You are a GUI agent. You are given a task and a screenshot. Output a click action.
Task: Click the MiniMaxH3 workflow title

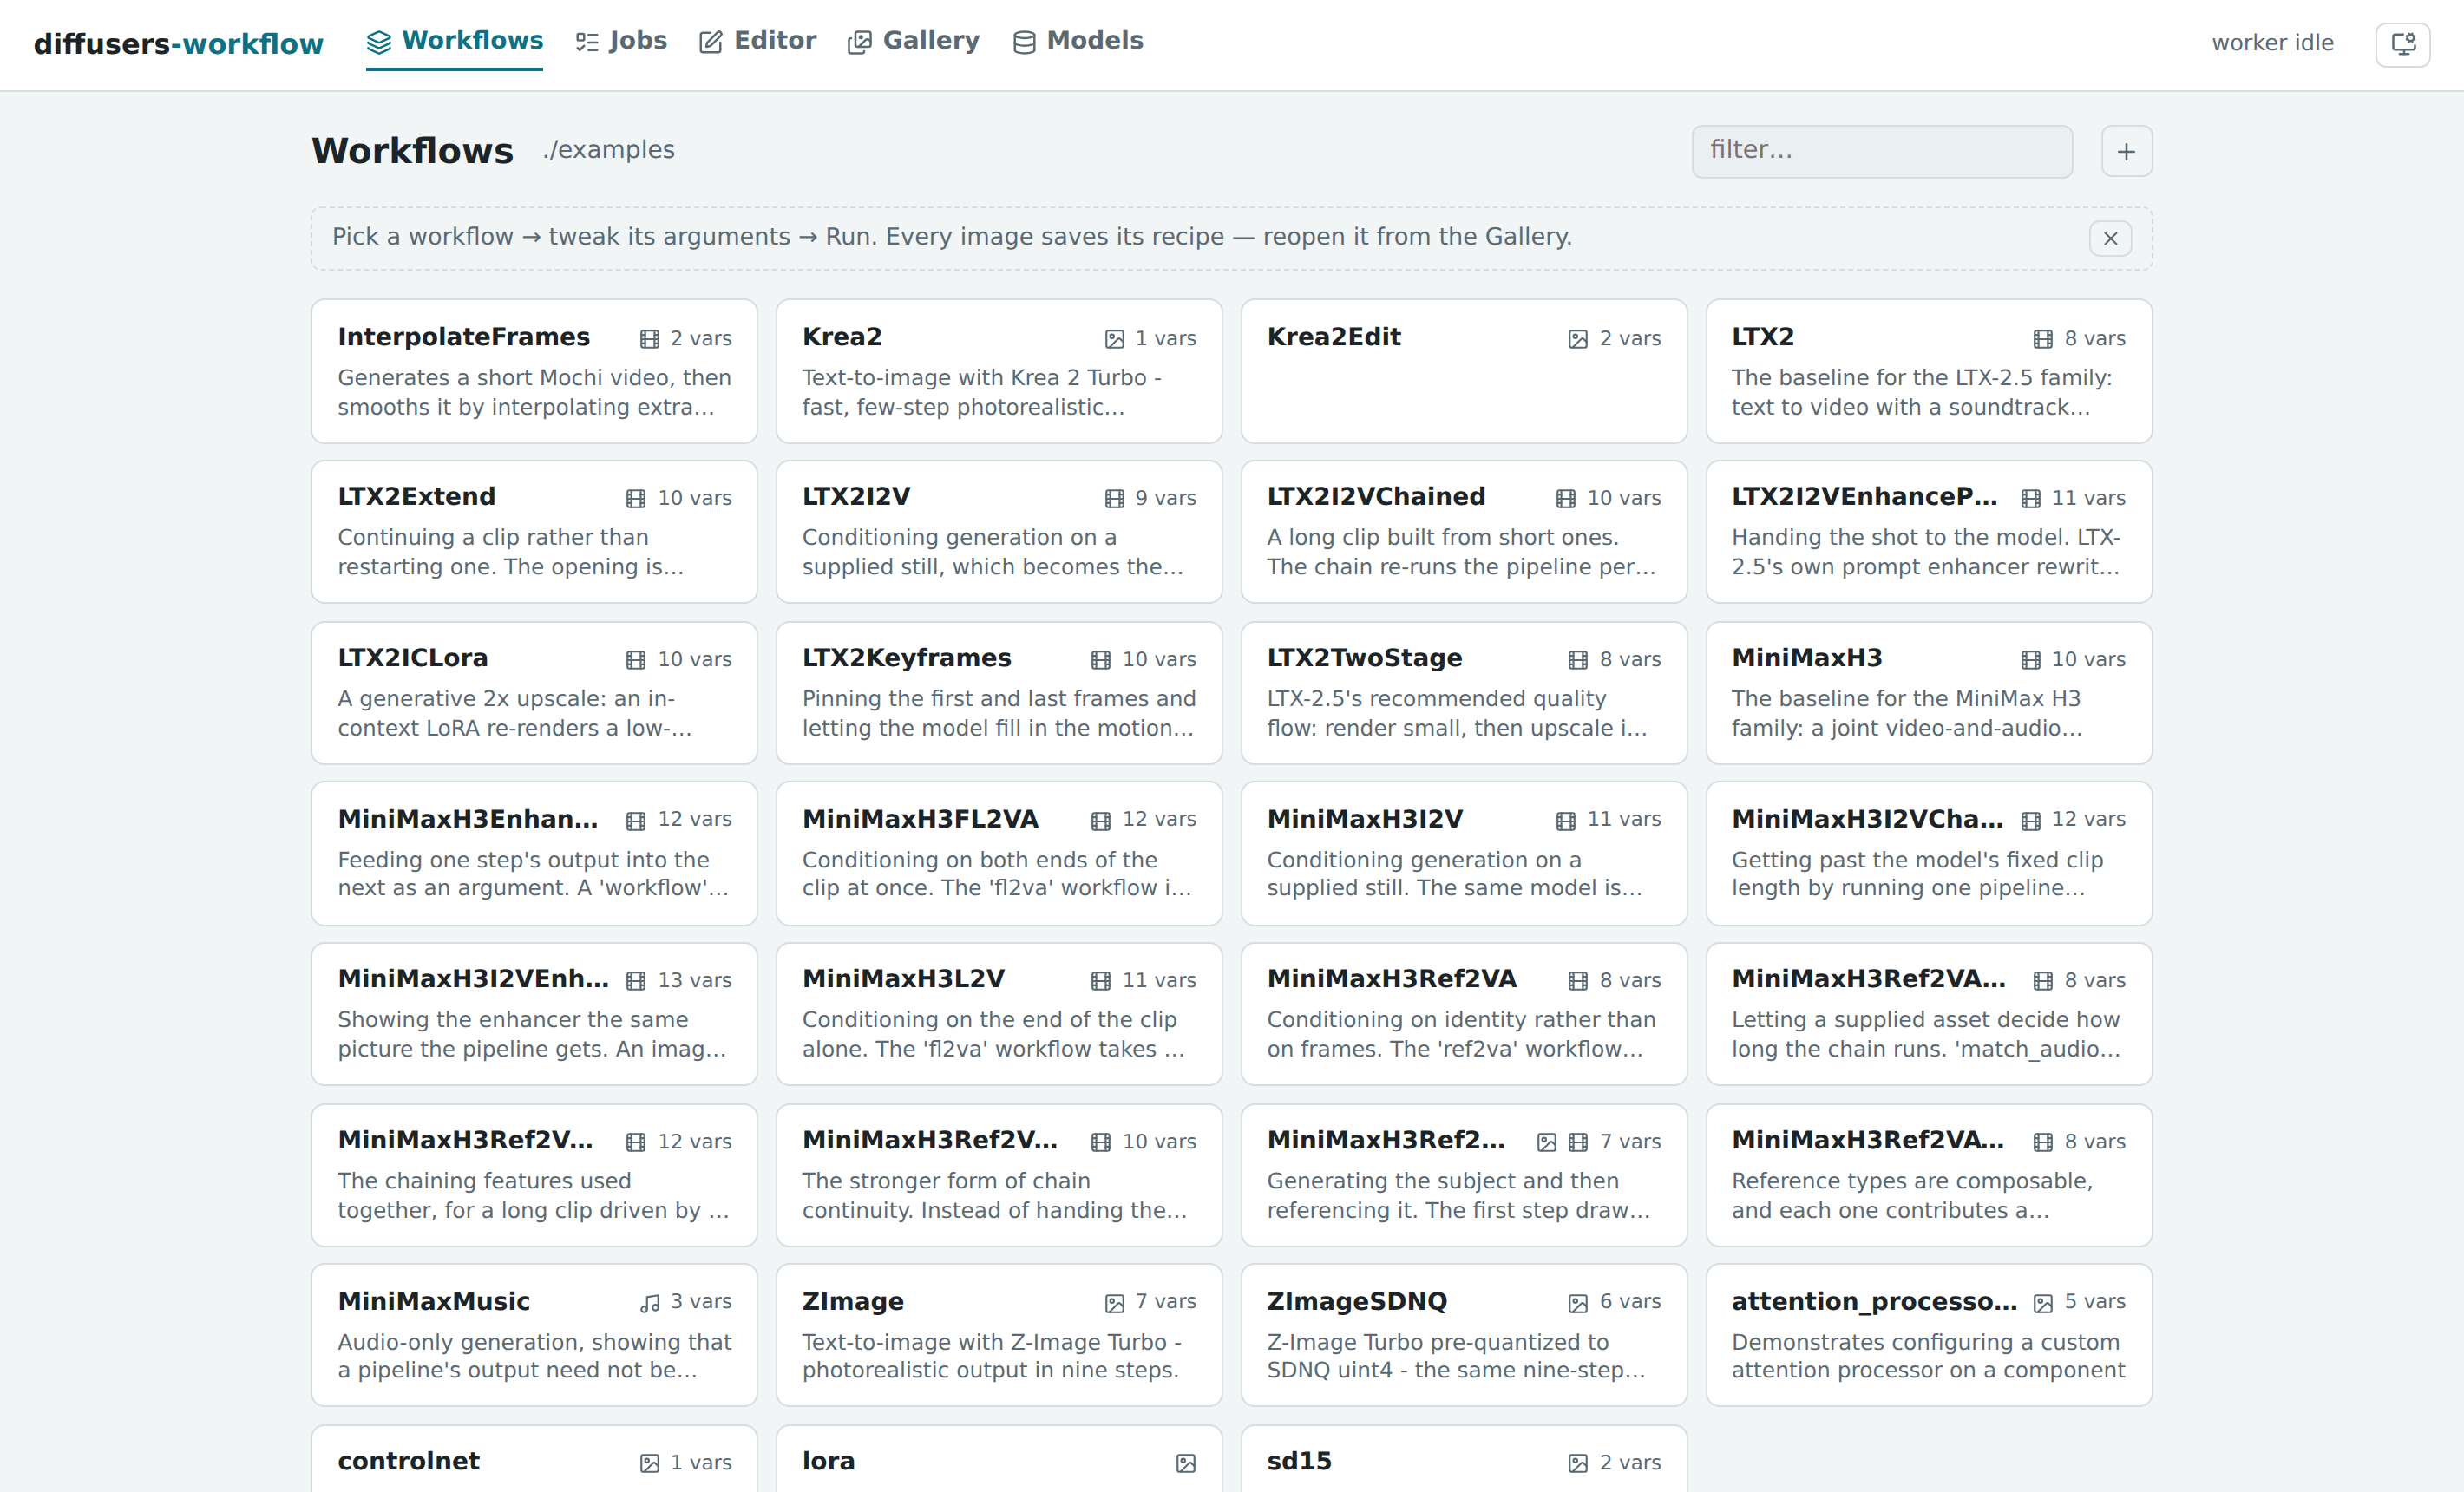(1807, 658)
